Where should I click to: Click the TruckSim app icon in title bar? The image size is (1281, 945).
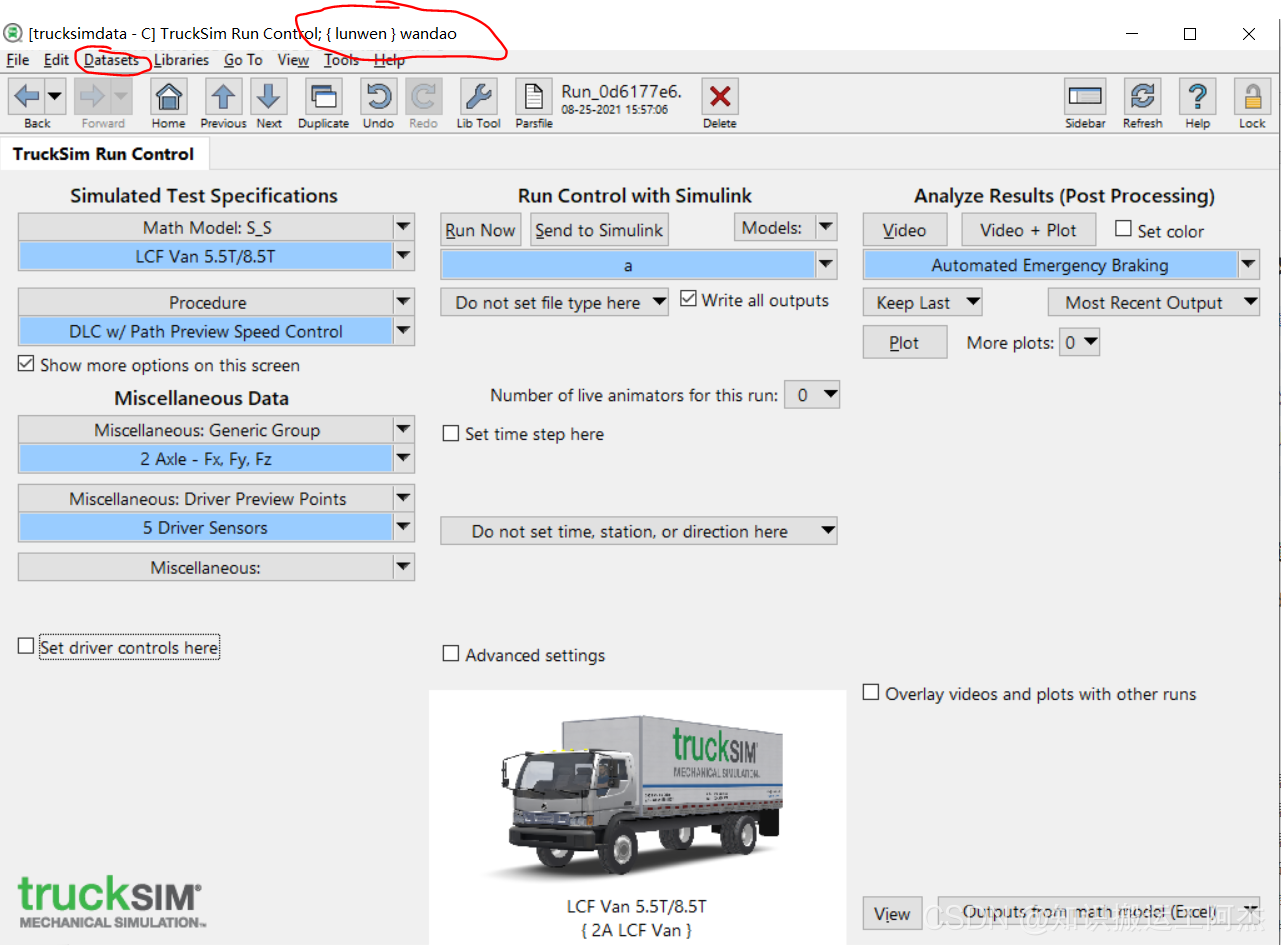pos(14,33)
